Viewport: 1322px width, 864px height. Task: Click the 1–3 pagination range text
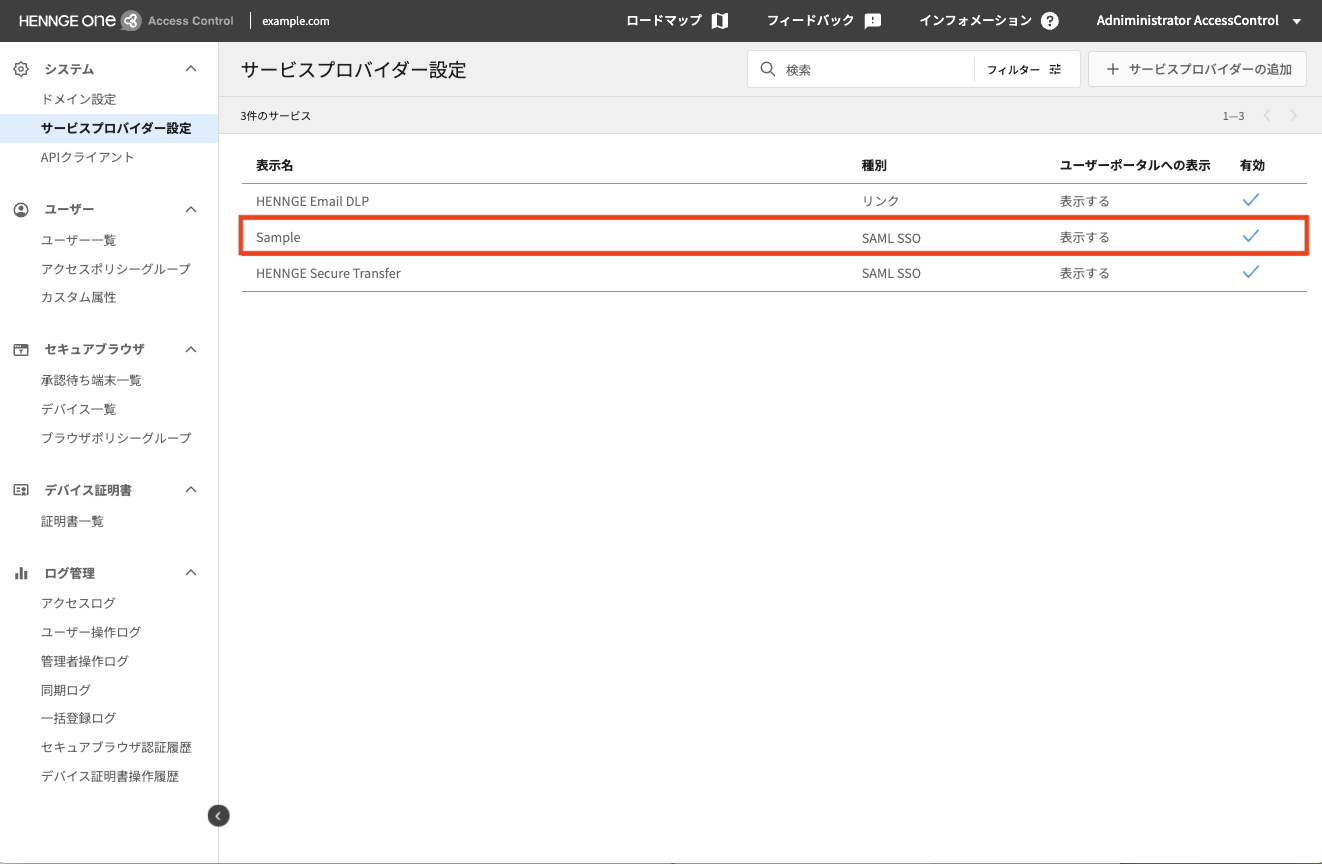coord(1233,116)
